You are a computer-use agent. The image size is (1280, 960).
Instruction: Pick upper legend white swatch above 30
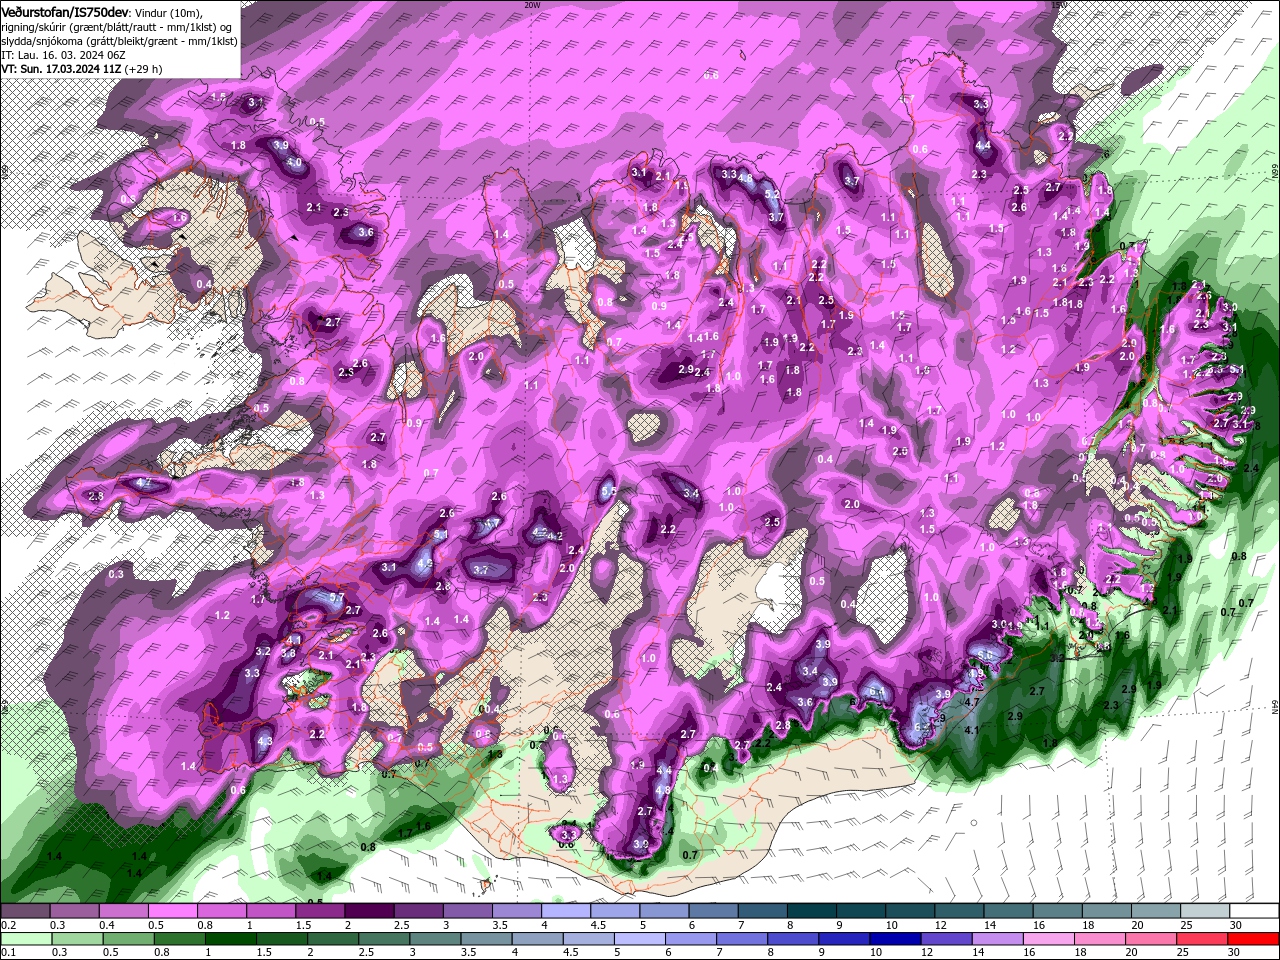(x=1254, y=910)
